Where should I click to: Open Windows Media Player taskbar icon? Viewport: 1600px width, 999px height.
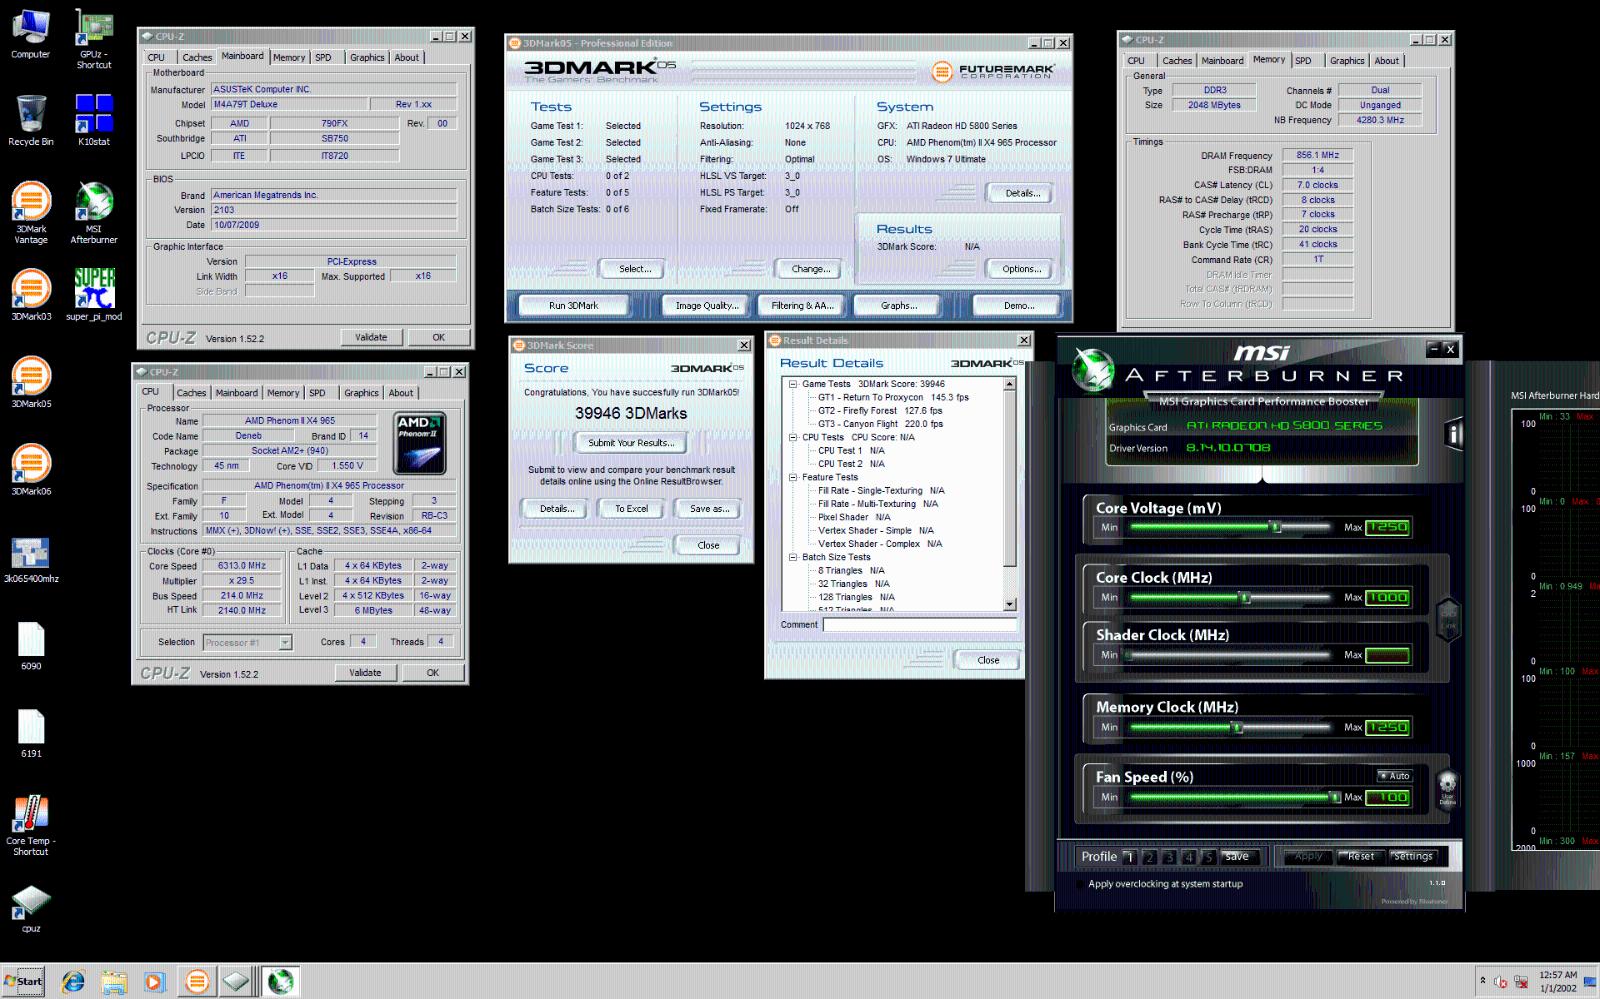[154, 982]
